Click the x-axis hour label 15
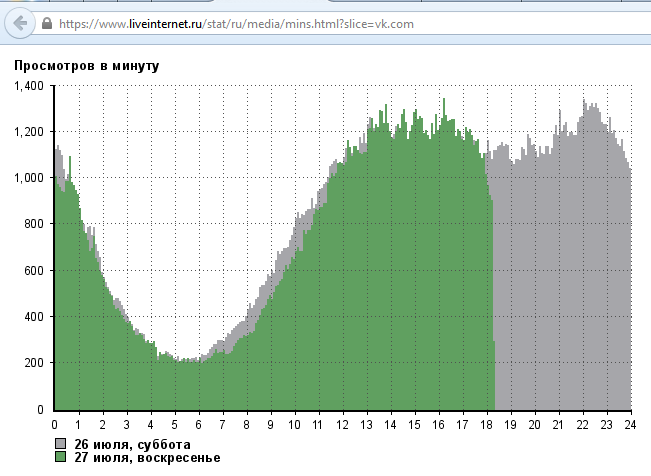Screen dimensions: 651x476 coord(414,424)
